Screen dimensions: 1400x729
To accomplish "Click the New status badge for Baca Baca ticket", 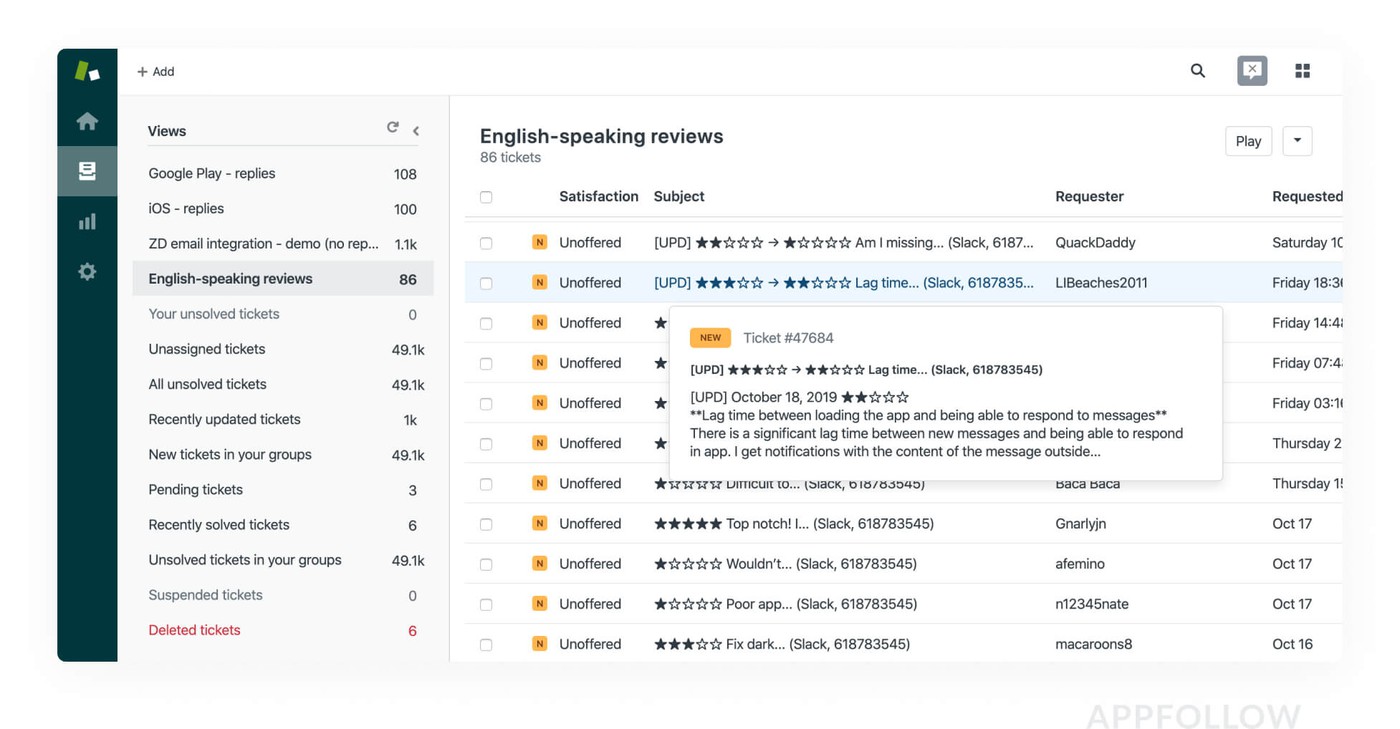I will coord(540,483).
